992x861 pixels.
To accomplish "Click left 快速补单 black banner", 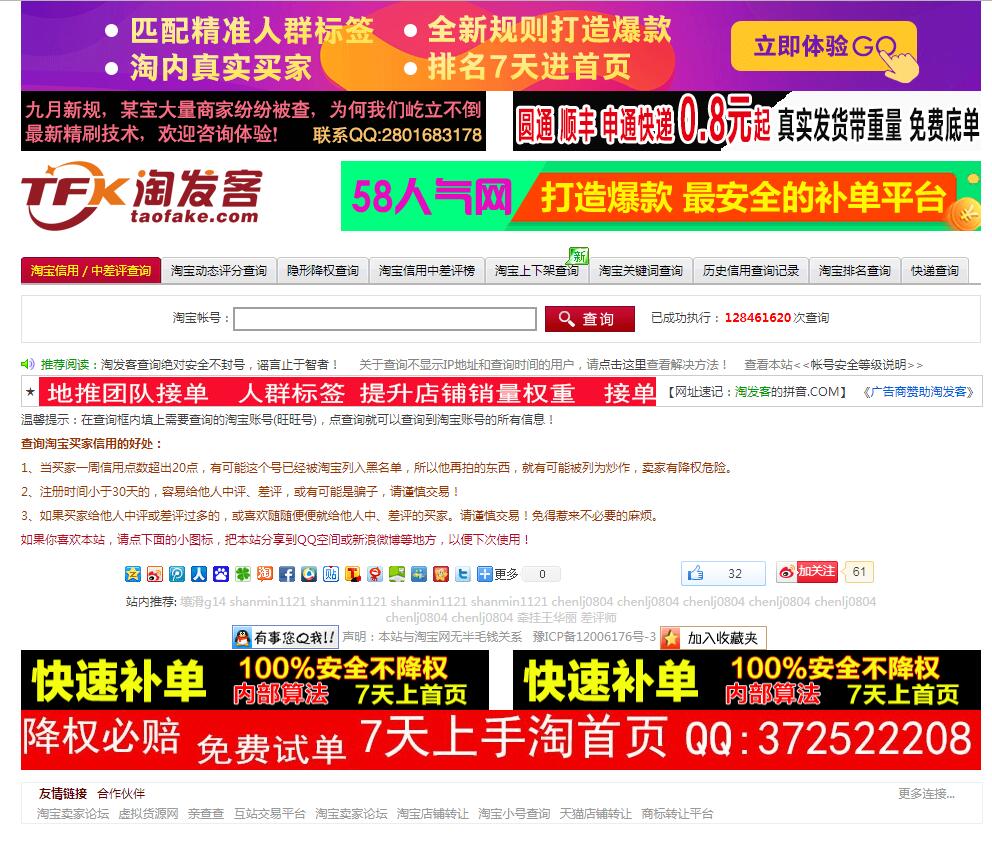I will 255,680.
